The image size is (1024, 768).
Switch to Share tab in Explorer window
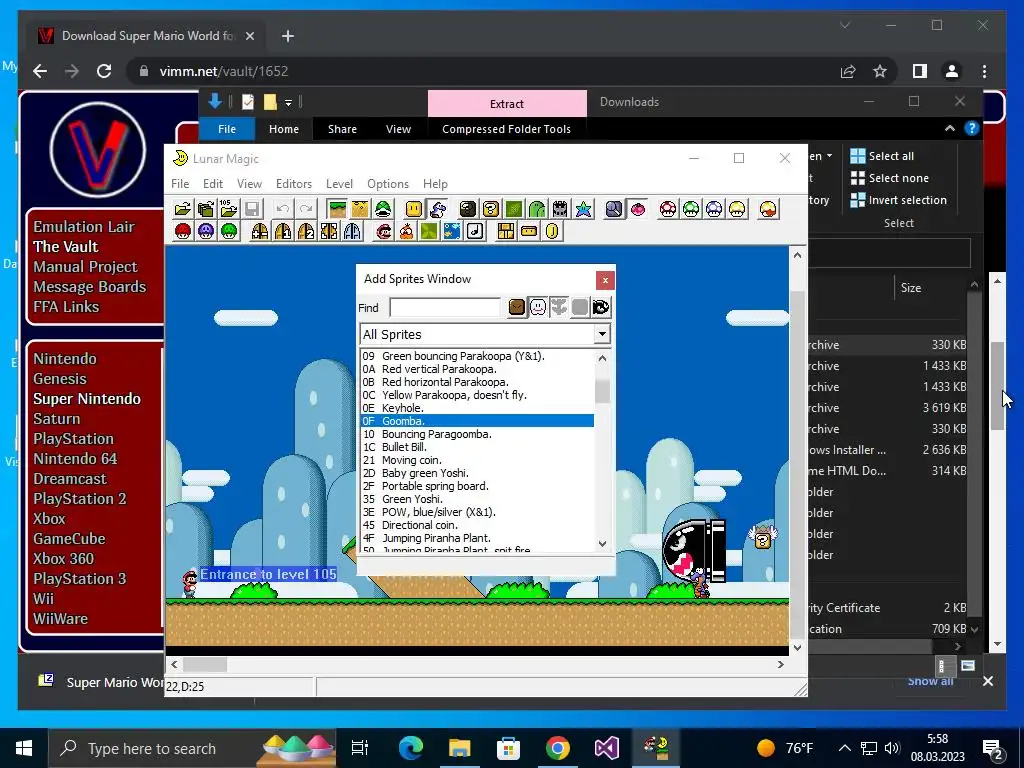(342, 129)
